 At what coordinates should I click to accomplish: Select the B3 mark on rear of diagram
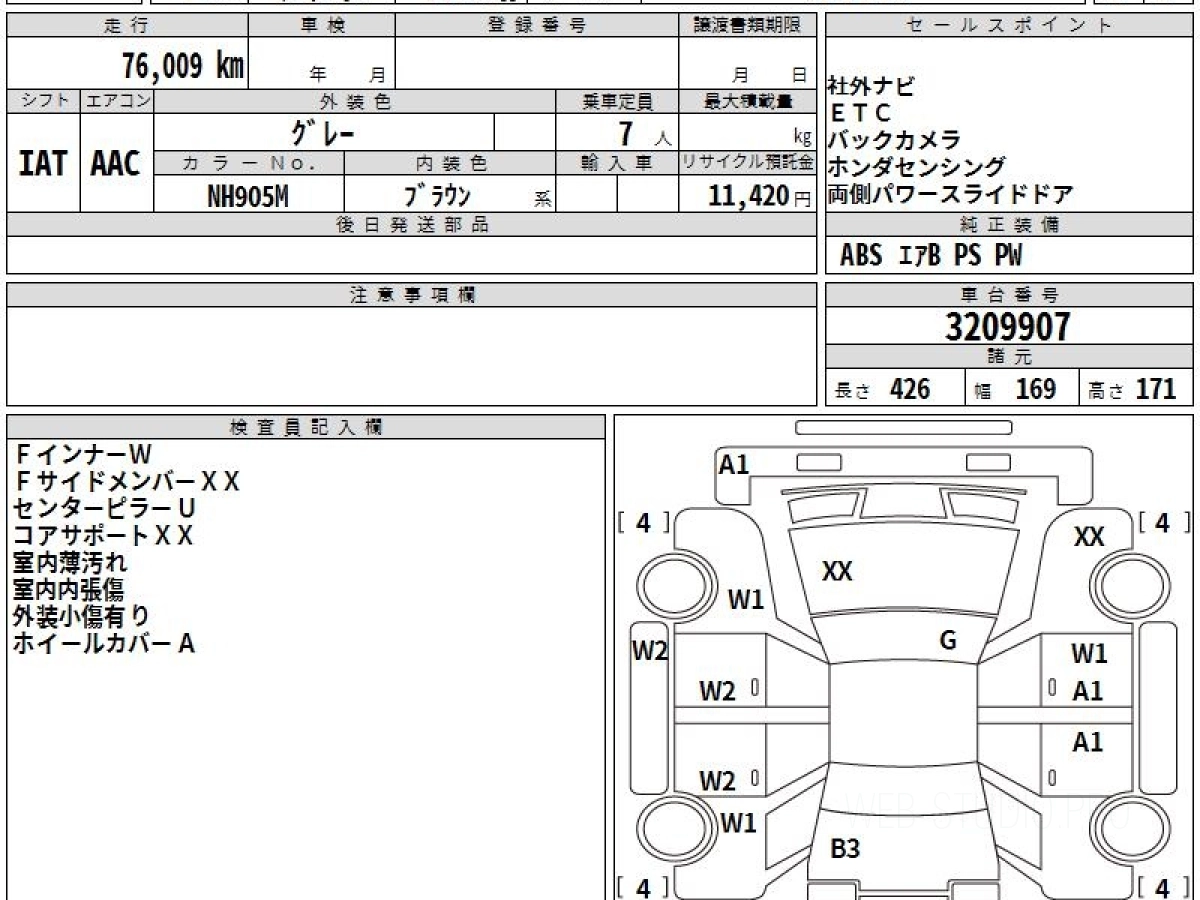point(845,849)
